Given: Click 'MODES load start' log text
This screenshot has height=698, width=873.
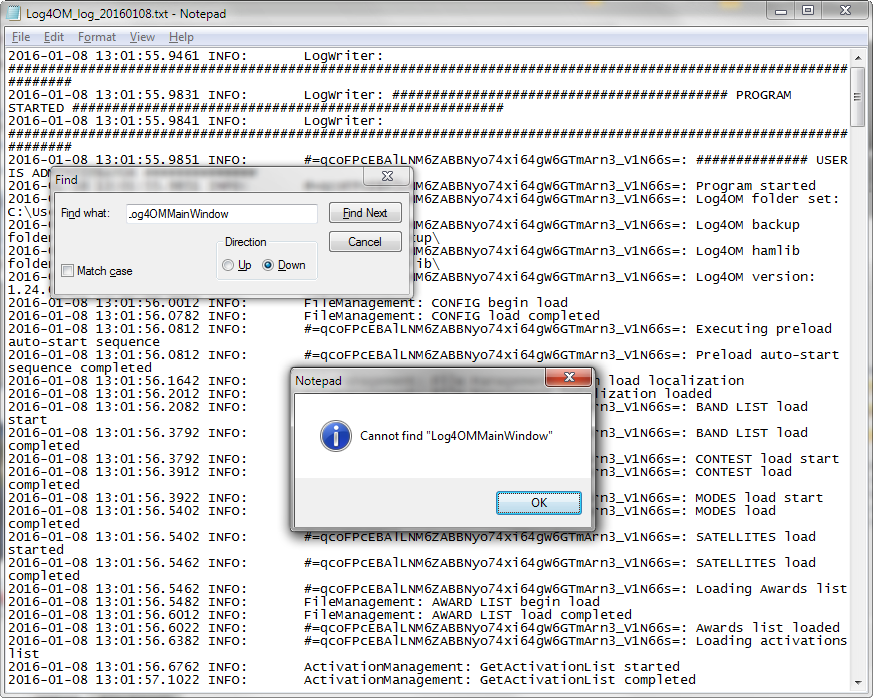Looking at the screenshot, I should tap(759, 498).
